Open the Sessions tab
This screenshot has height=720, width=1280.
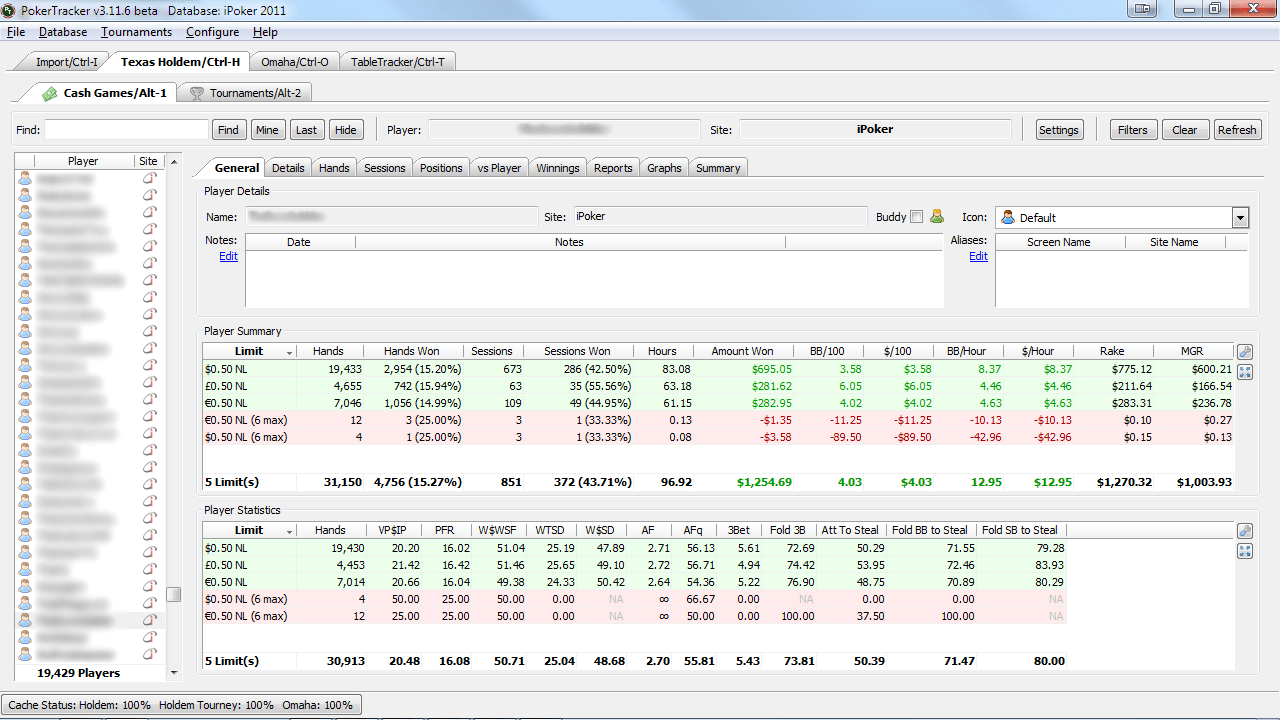[x=385, y=168]
